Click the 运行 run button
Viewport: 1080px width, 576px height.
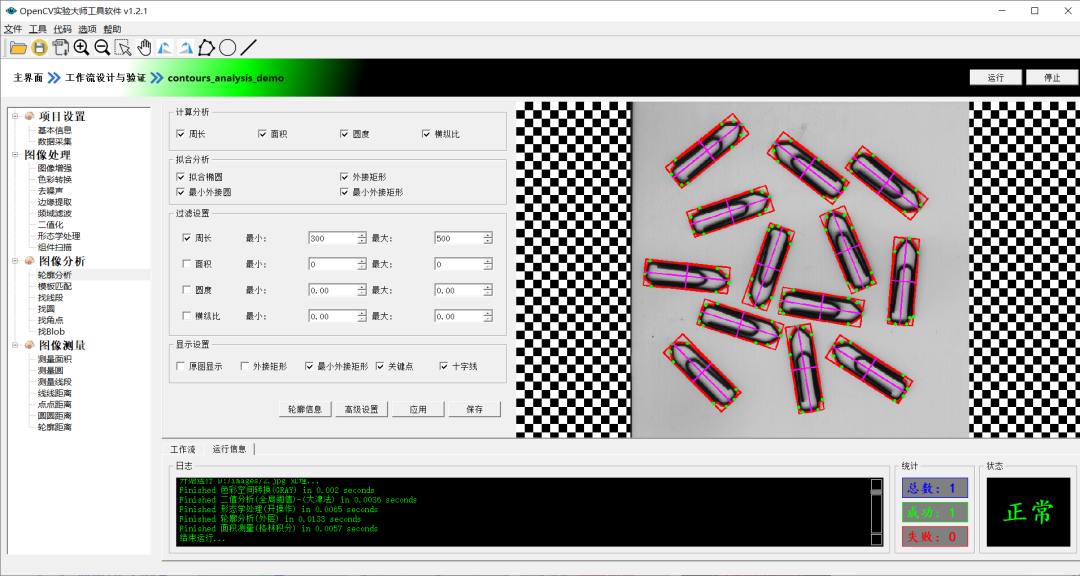995,77
